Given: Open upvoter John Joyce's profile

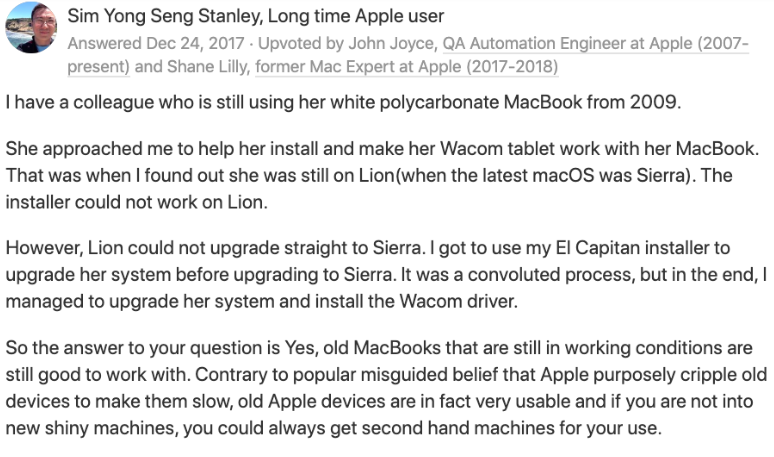Looking at the screenshot, I should (x=391, y=43).
